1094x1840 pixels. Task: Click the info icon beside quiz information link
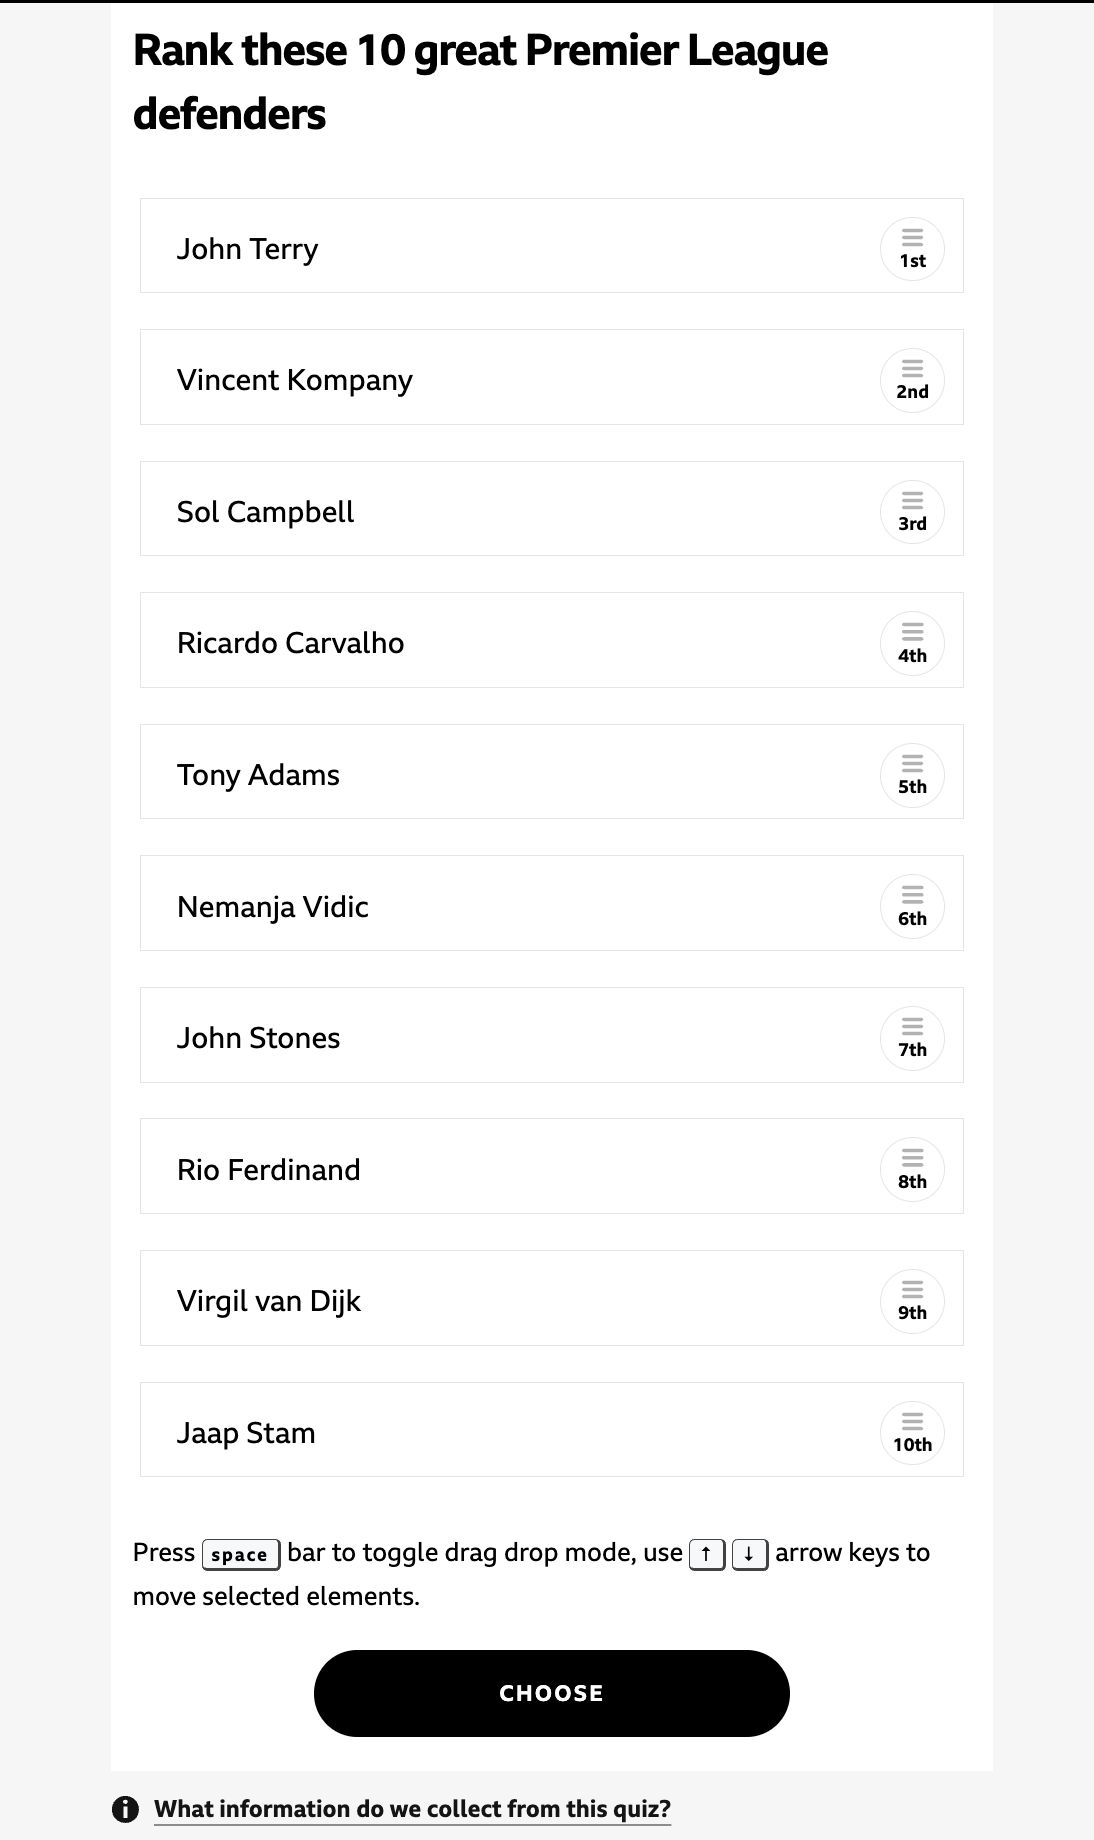[125, 1809]
